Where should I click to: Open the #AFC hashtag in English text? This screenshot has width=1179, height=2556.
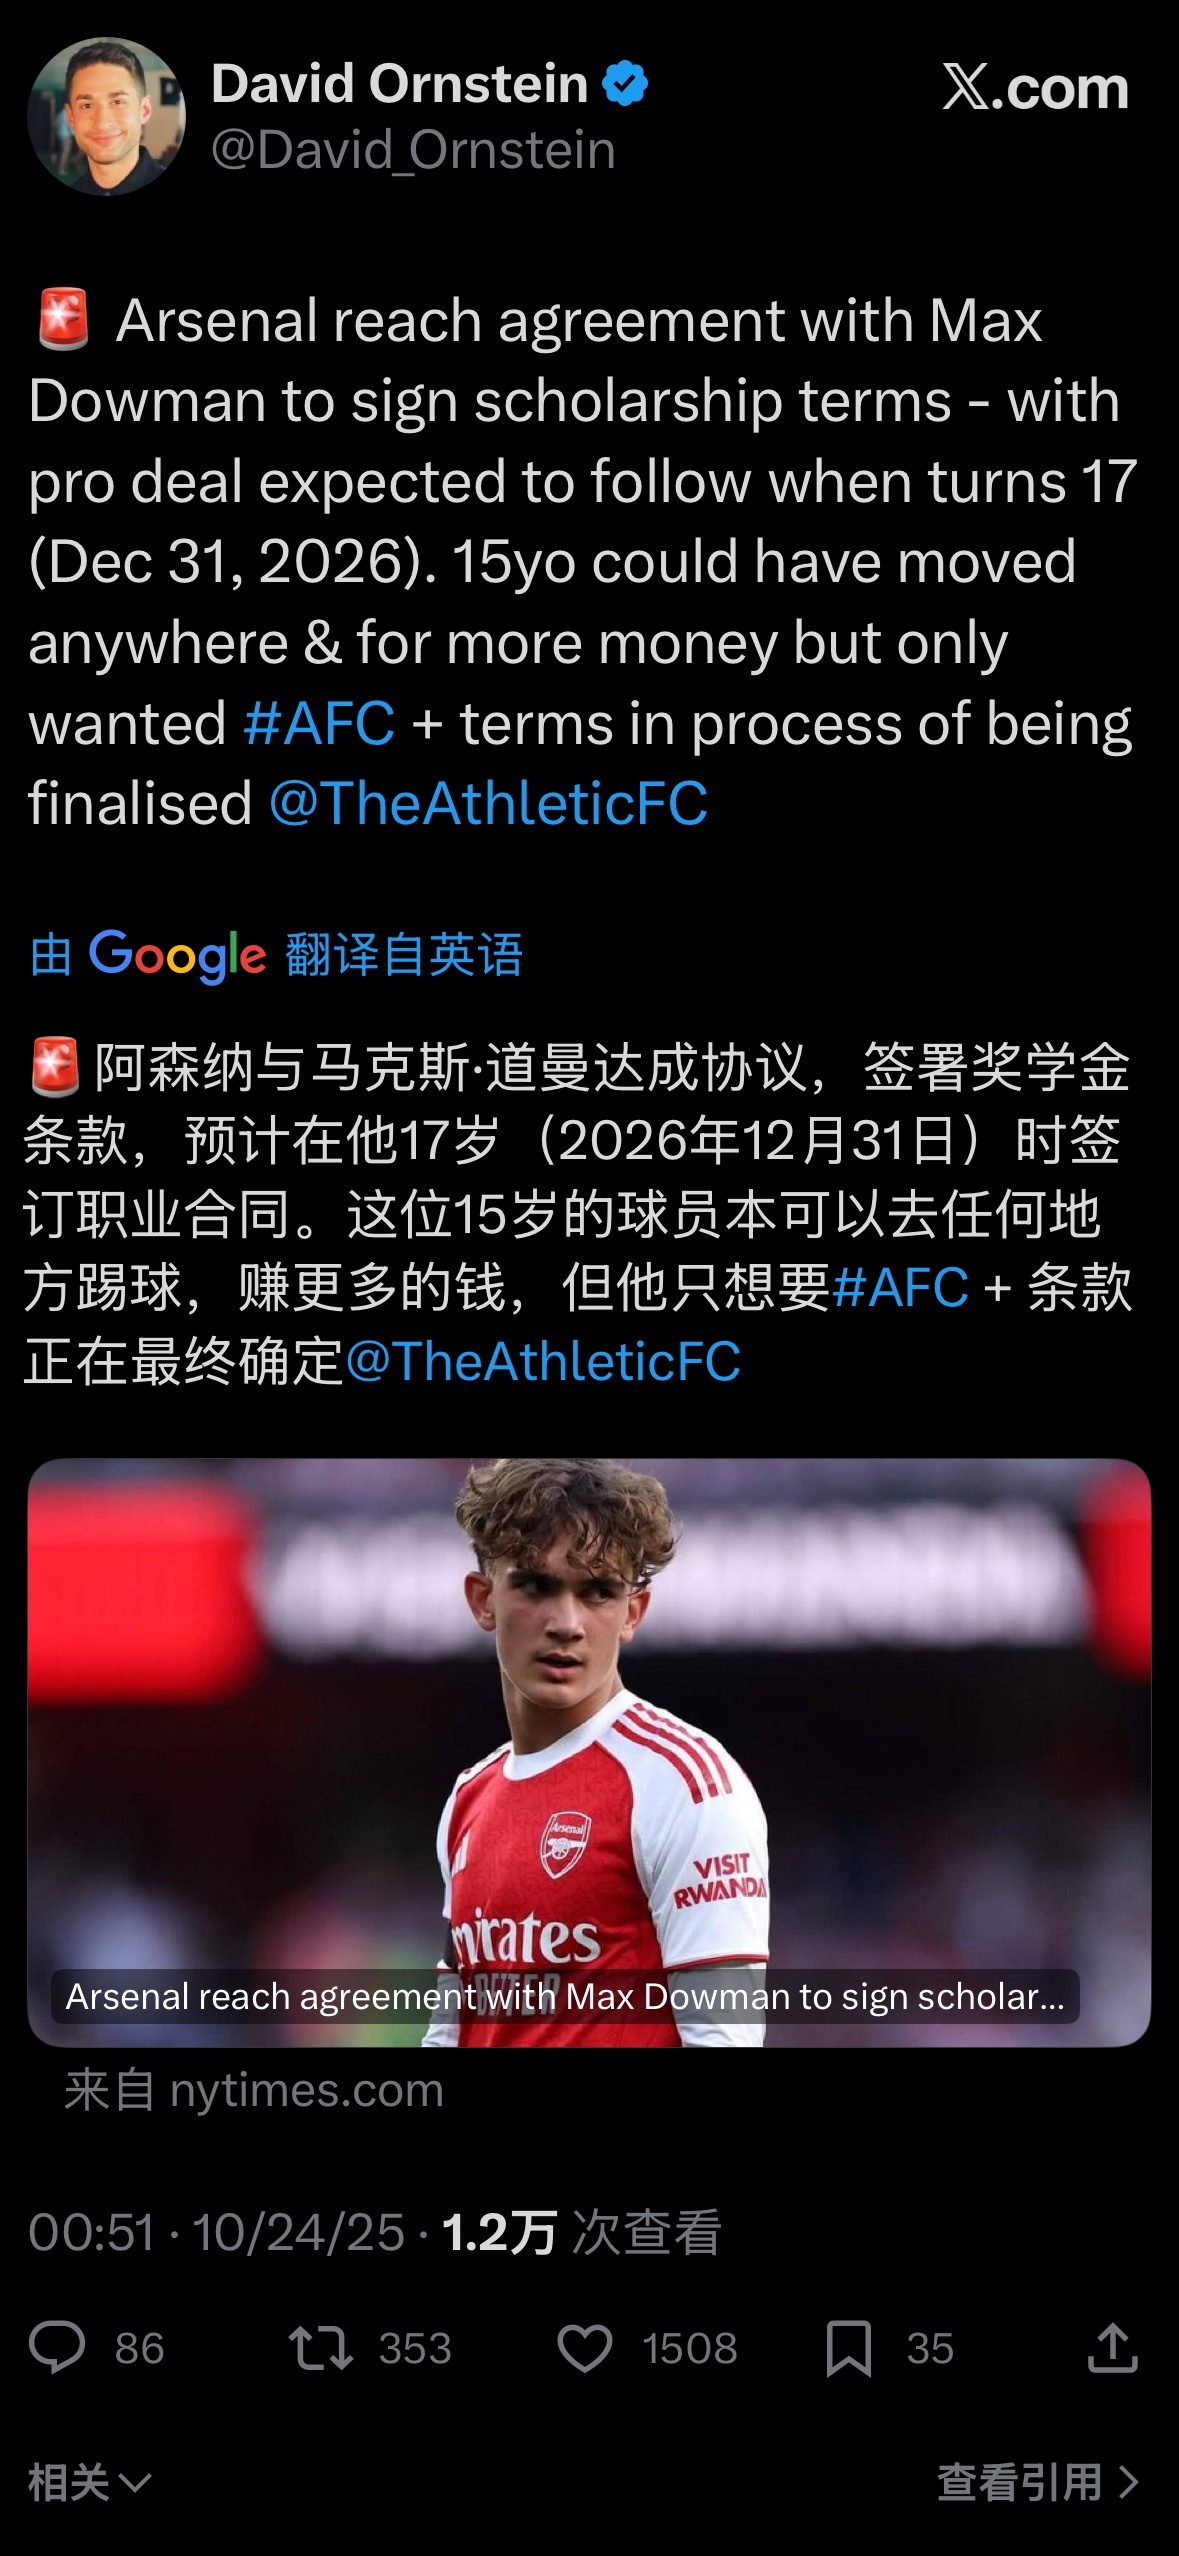coord(320,722)
